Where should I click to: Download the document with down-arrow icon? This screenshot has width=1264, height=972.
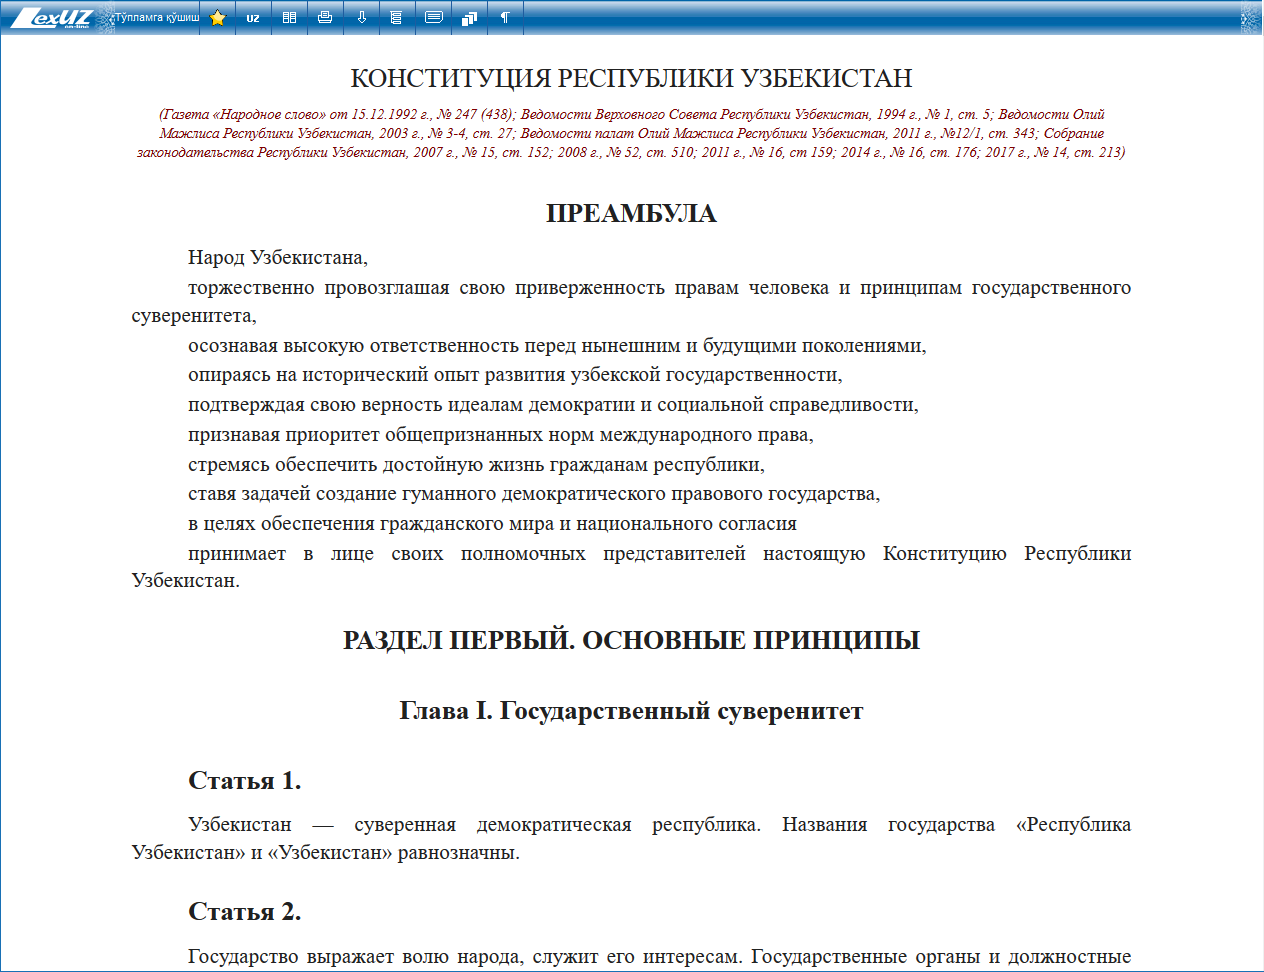click(361, 18)
